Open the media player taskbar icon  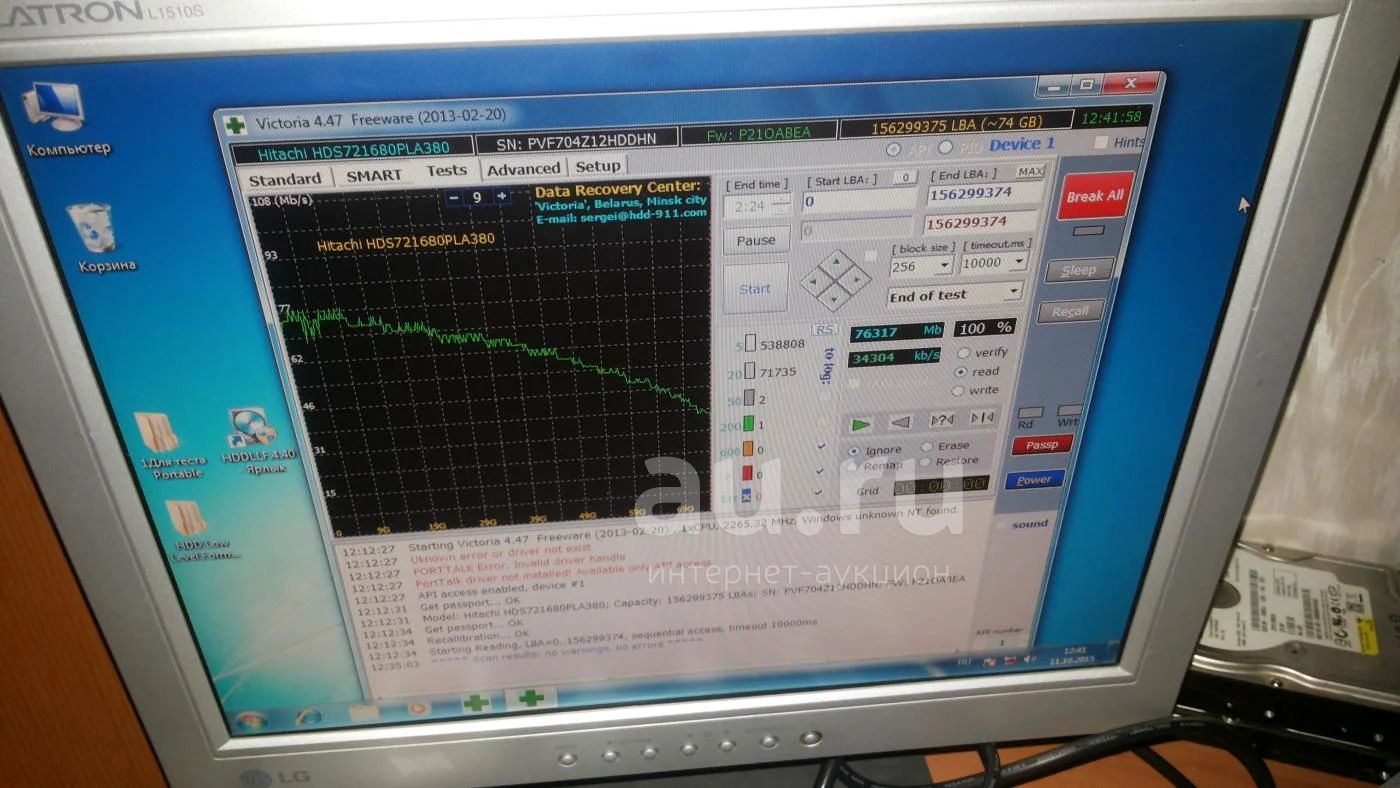(418, 707)
